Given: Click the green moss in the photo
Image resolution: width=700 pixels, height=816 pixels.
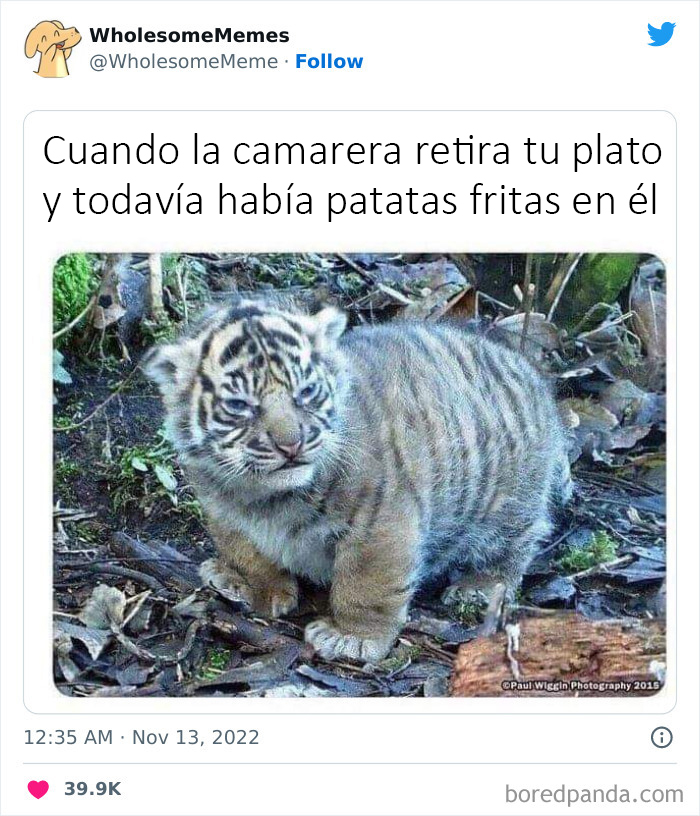Looking at the screenshot, I should (x=73, y=289).
